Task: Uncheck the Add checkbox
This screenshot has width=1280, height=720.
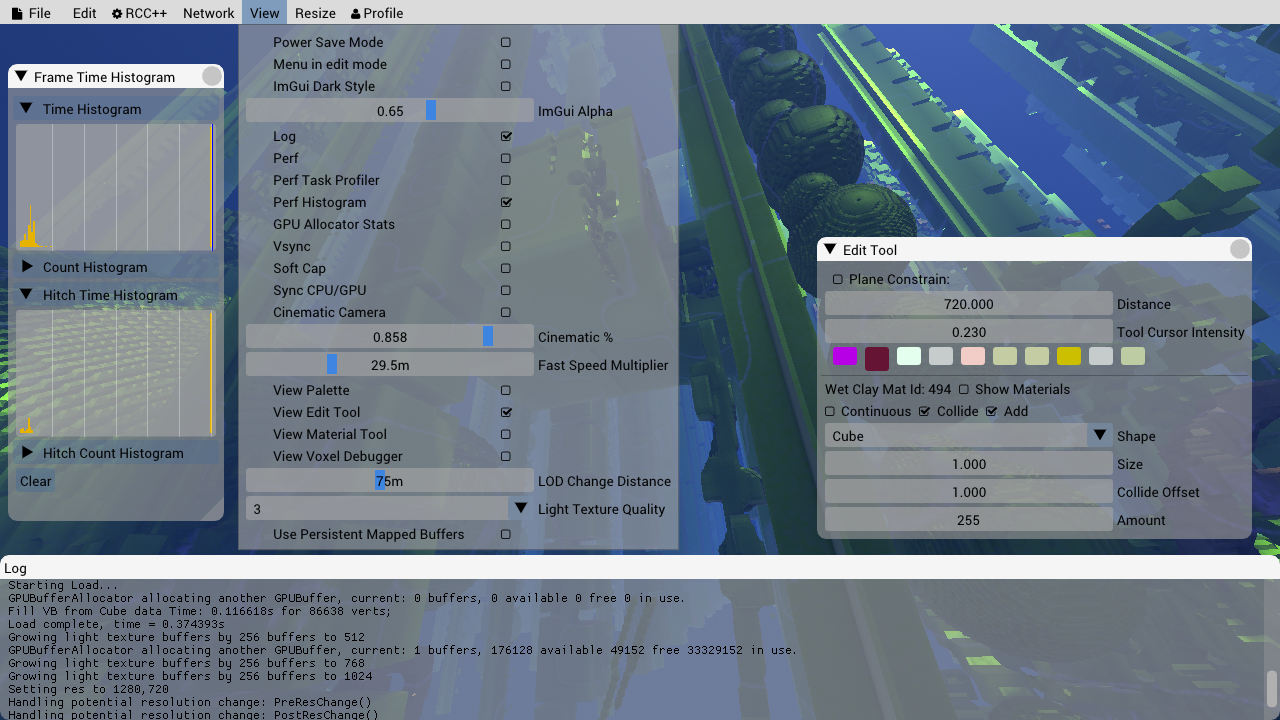Action: pos(992,412)
